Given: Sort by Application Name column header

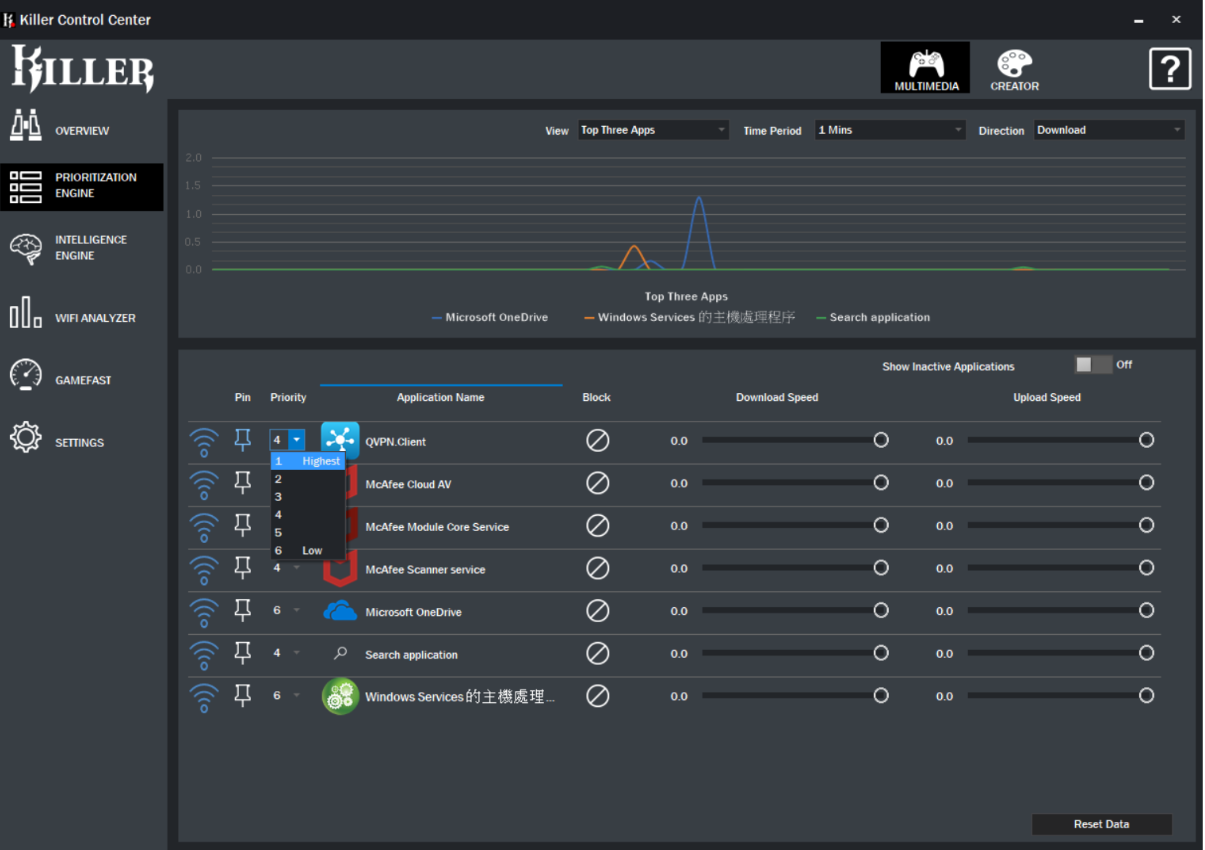Looking at the screenshot, I should coord(440,397).
